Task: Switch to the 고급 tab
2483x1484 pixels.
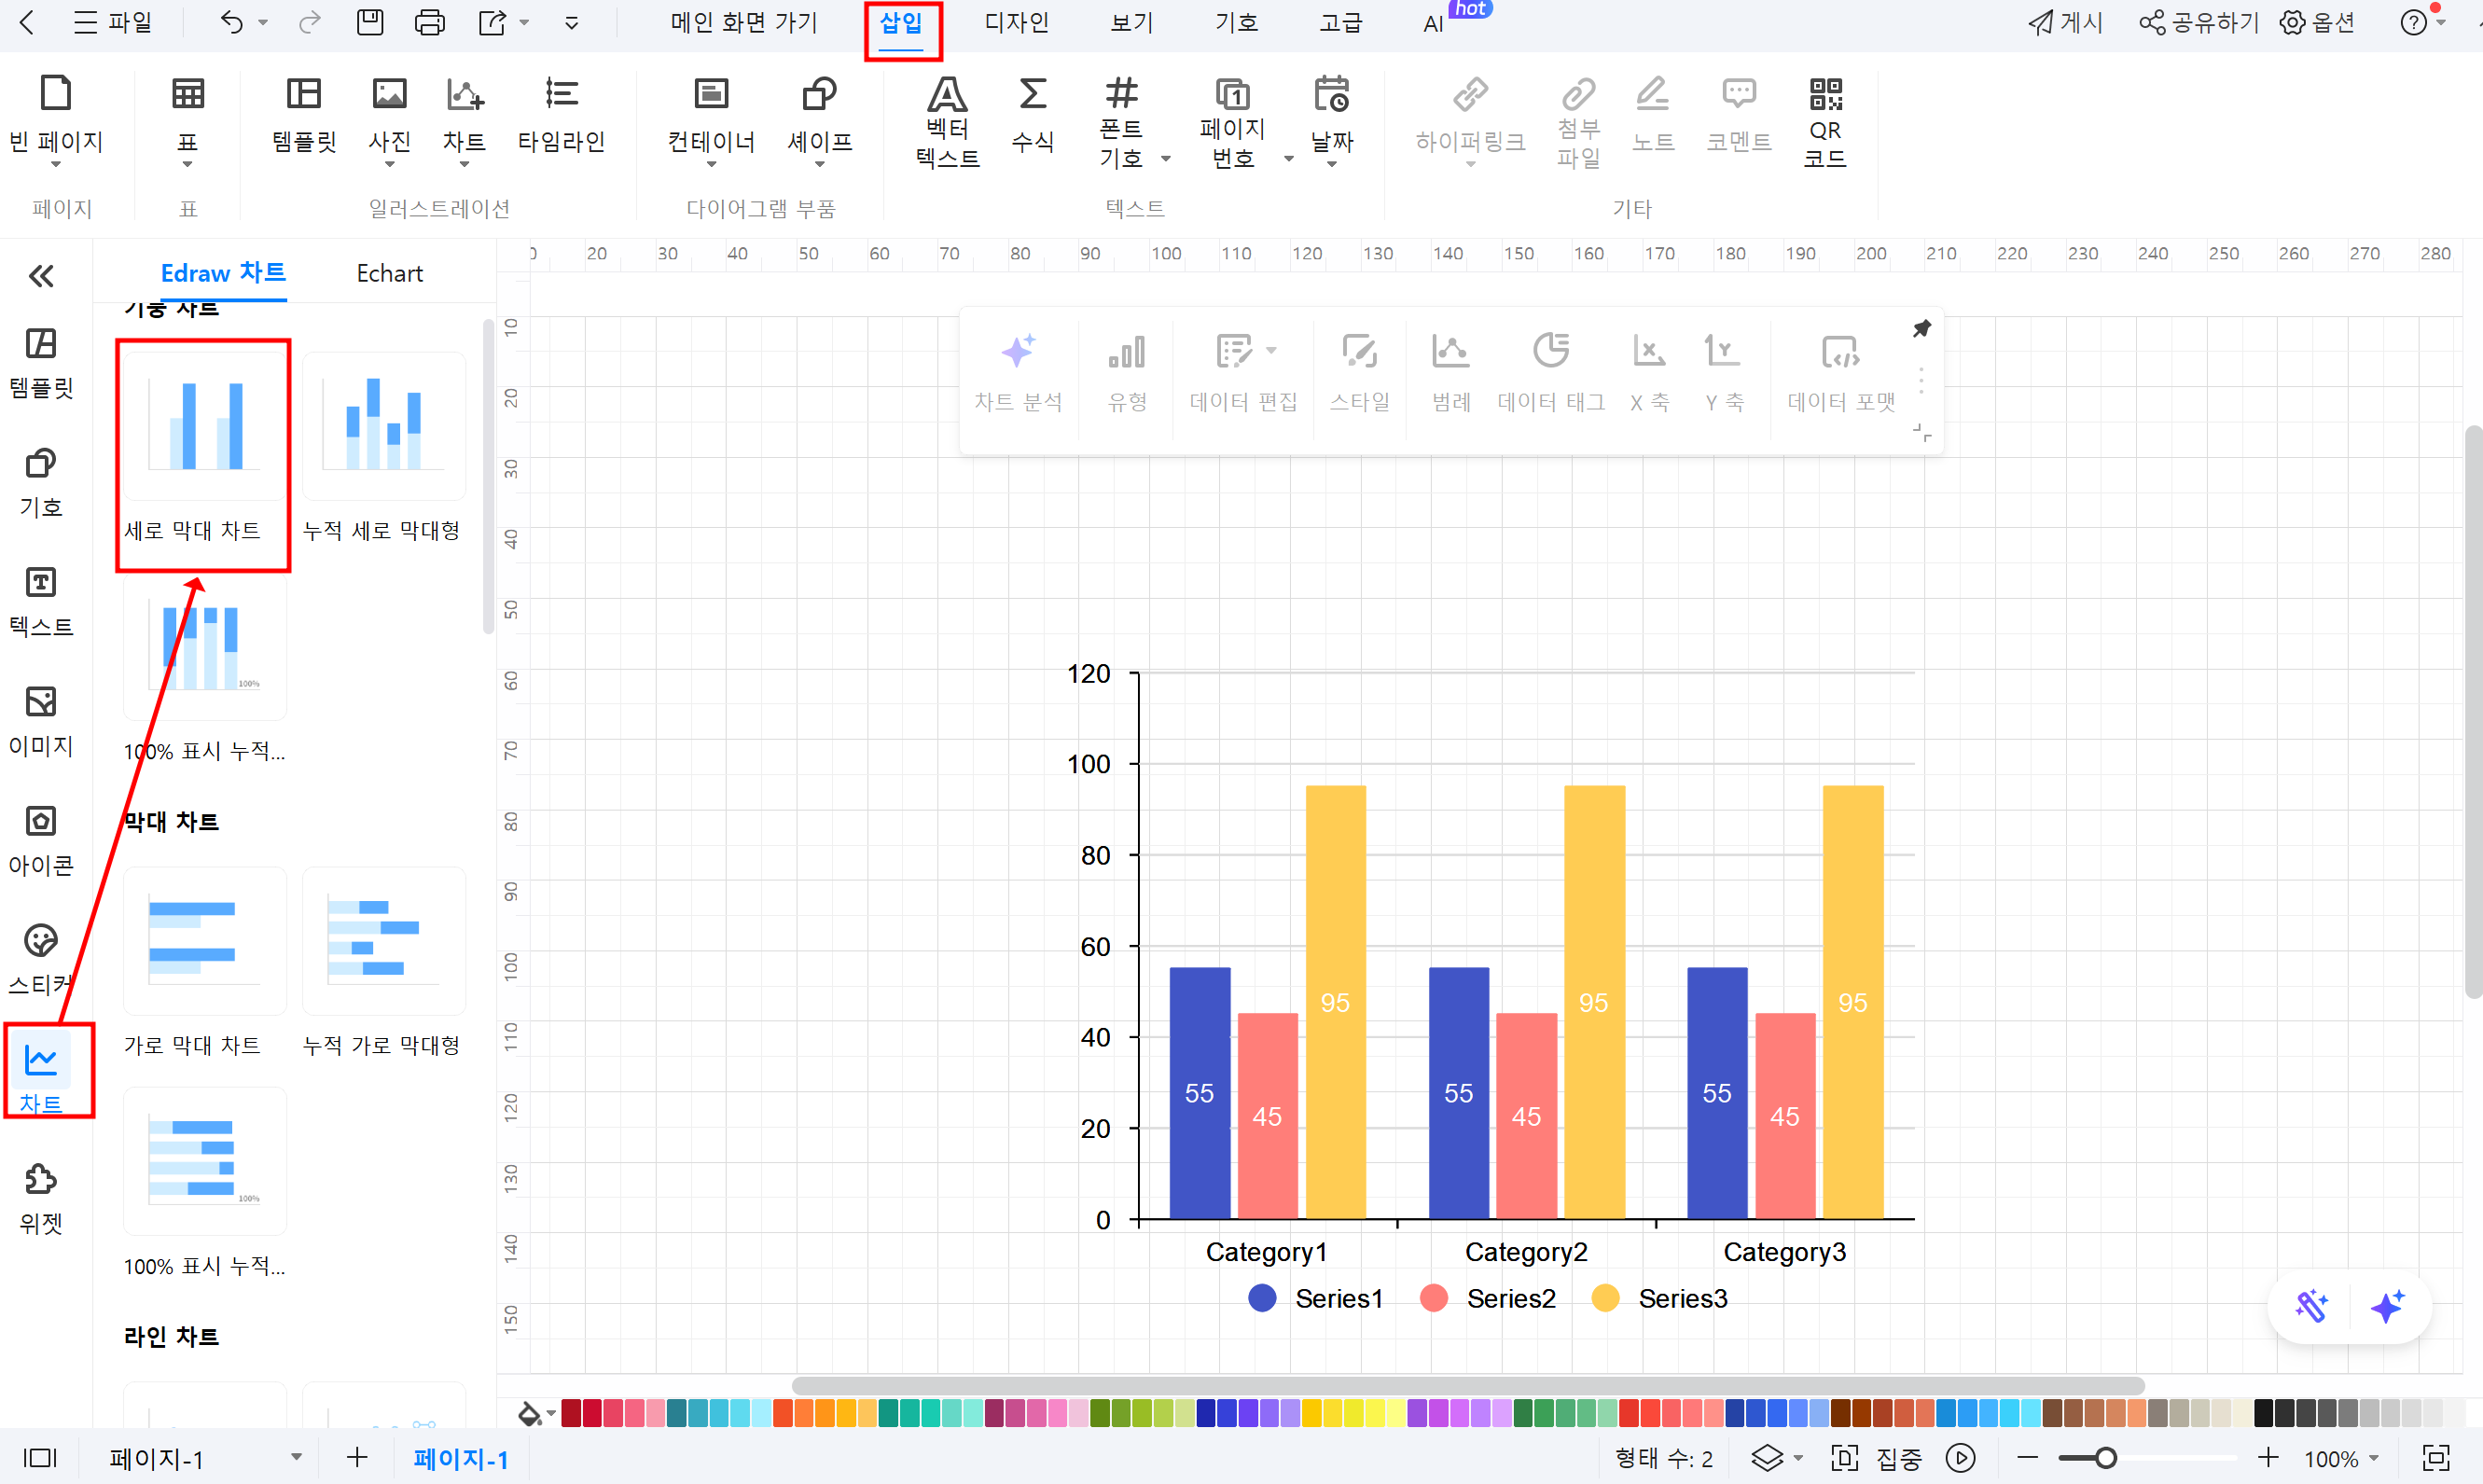Action: (x=1340, y=22)
